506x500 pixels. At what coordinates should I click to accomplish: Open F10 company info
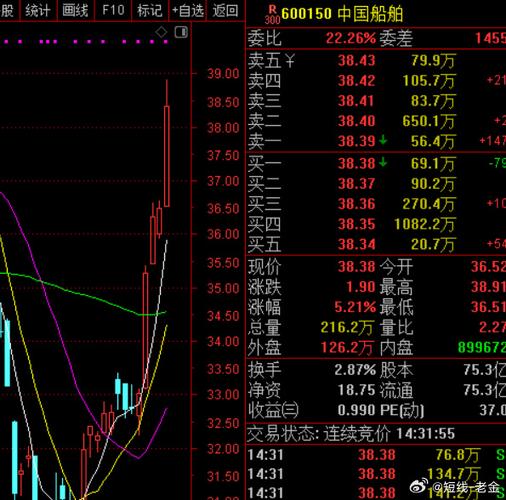[113, 10]
